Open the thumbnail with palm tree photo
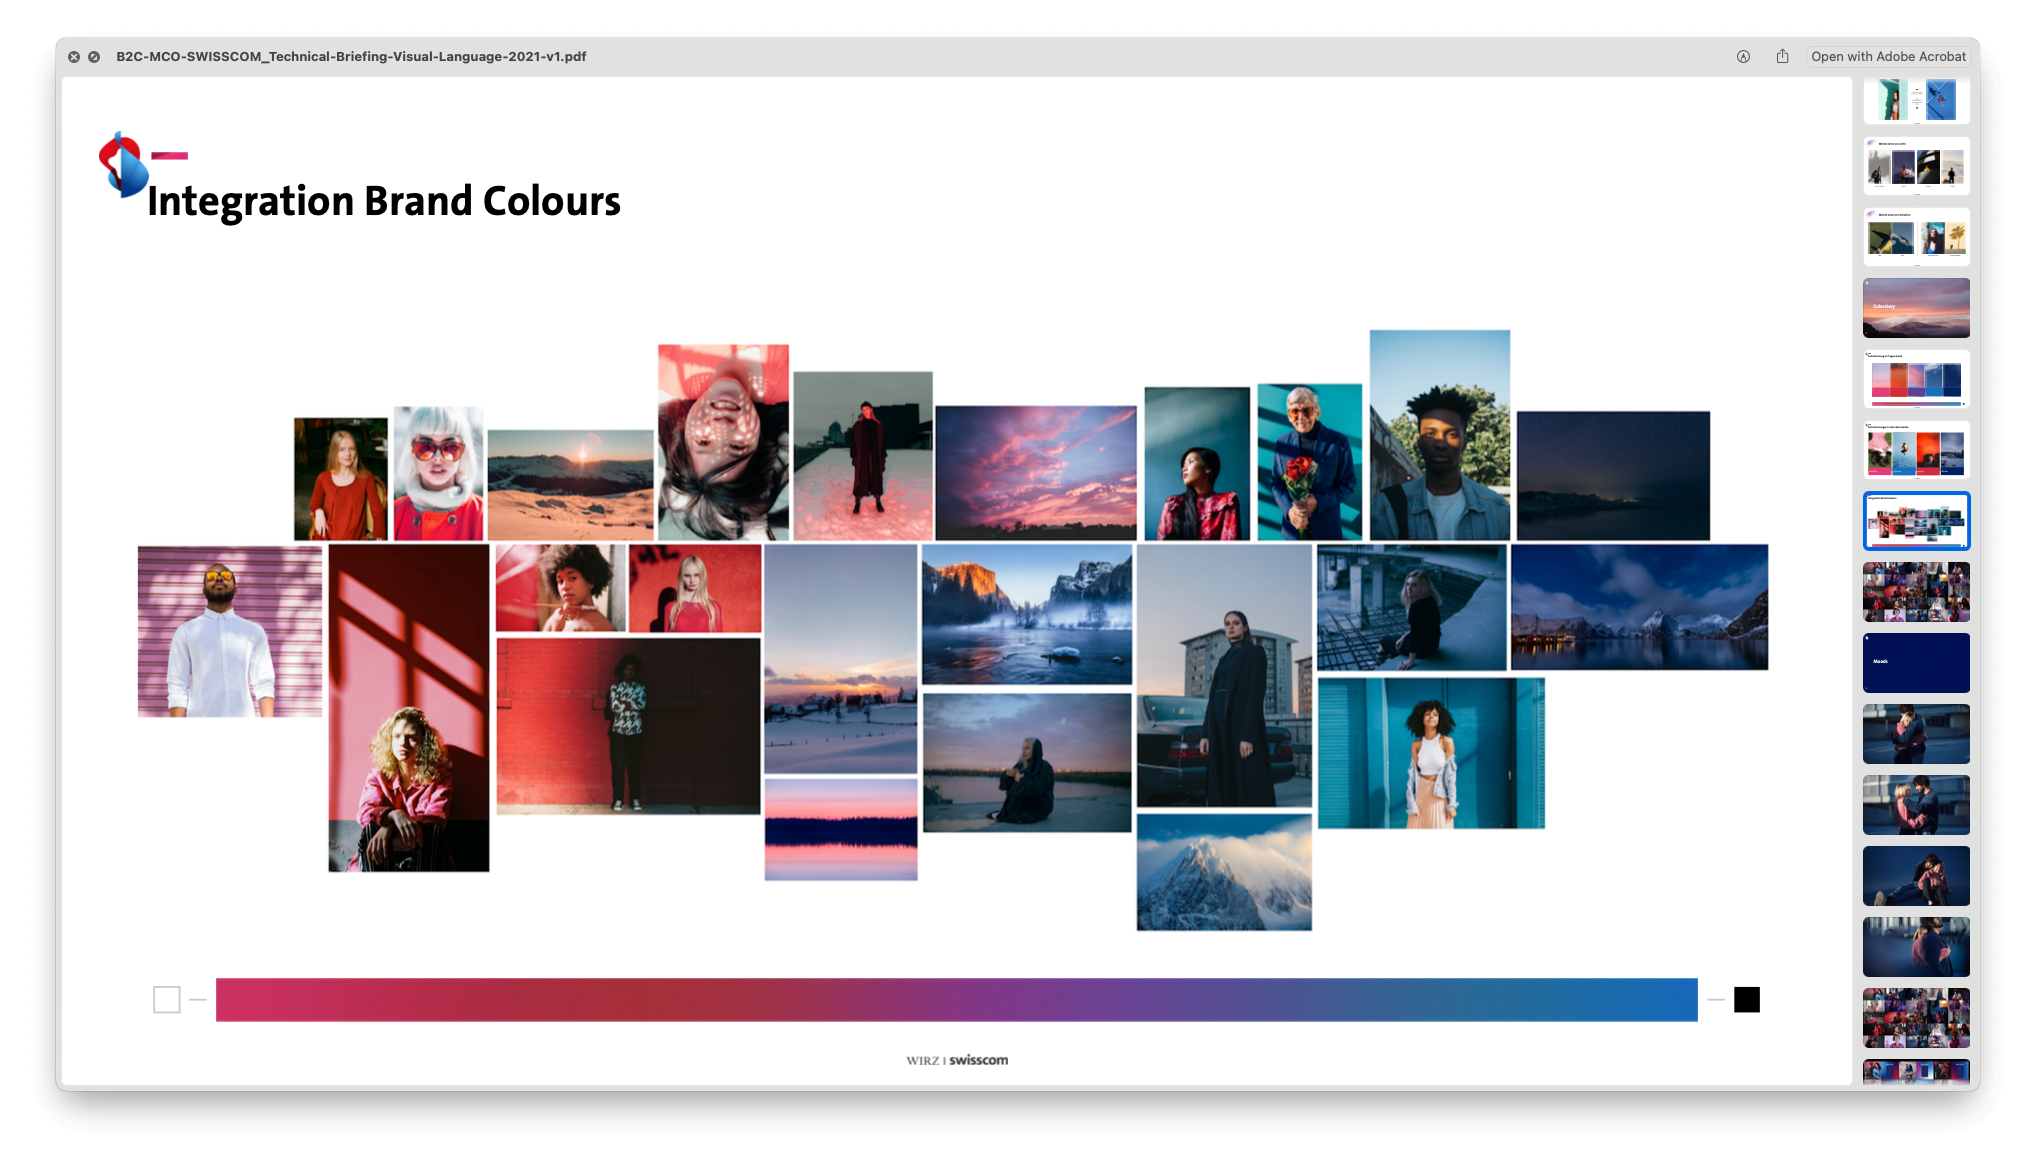Image resolution: width=2035 pixels, height=1164 pixels. [x=1915, y=237]
